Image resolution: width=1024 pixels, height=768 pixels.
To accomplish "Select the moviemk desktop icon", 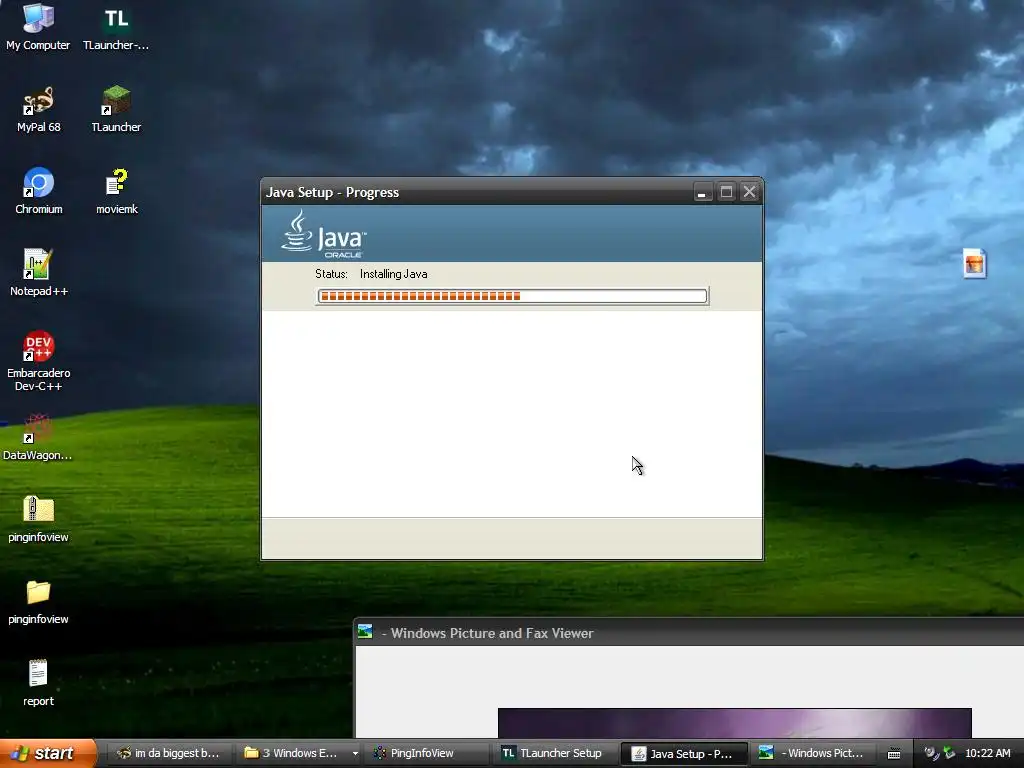I will (x=116, y=191).
